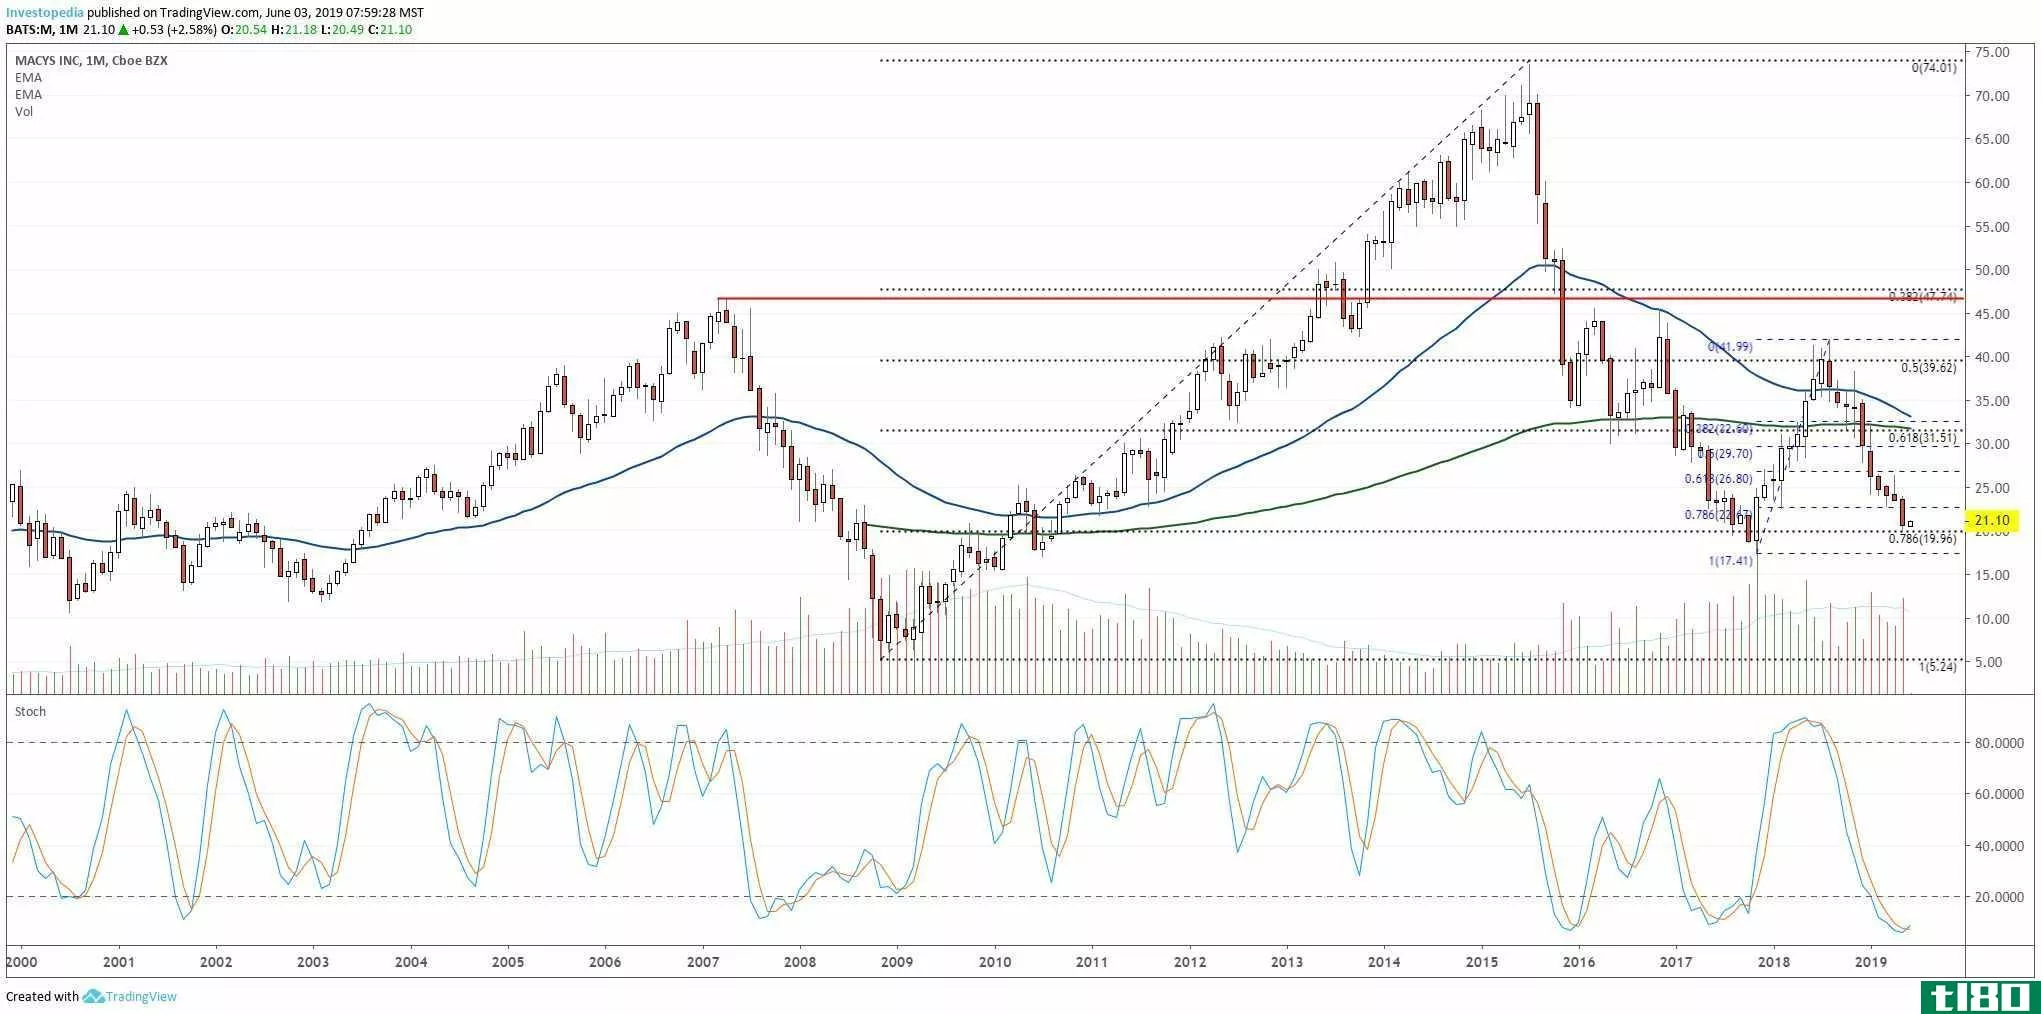Image resolution: width=2041 pixels, height=1014 pixels.
Task: Select the 0.786(19.96) Fibonacci label
Action: 1923,539
